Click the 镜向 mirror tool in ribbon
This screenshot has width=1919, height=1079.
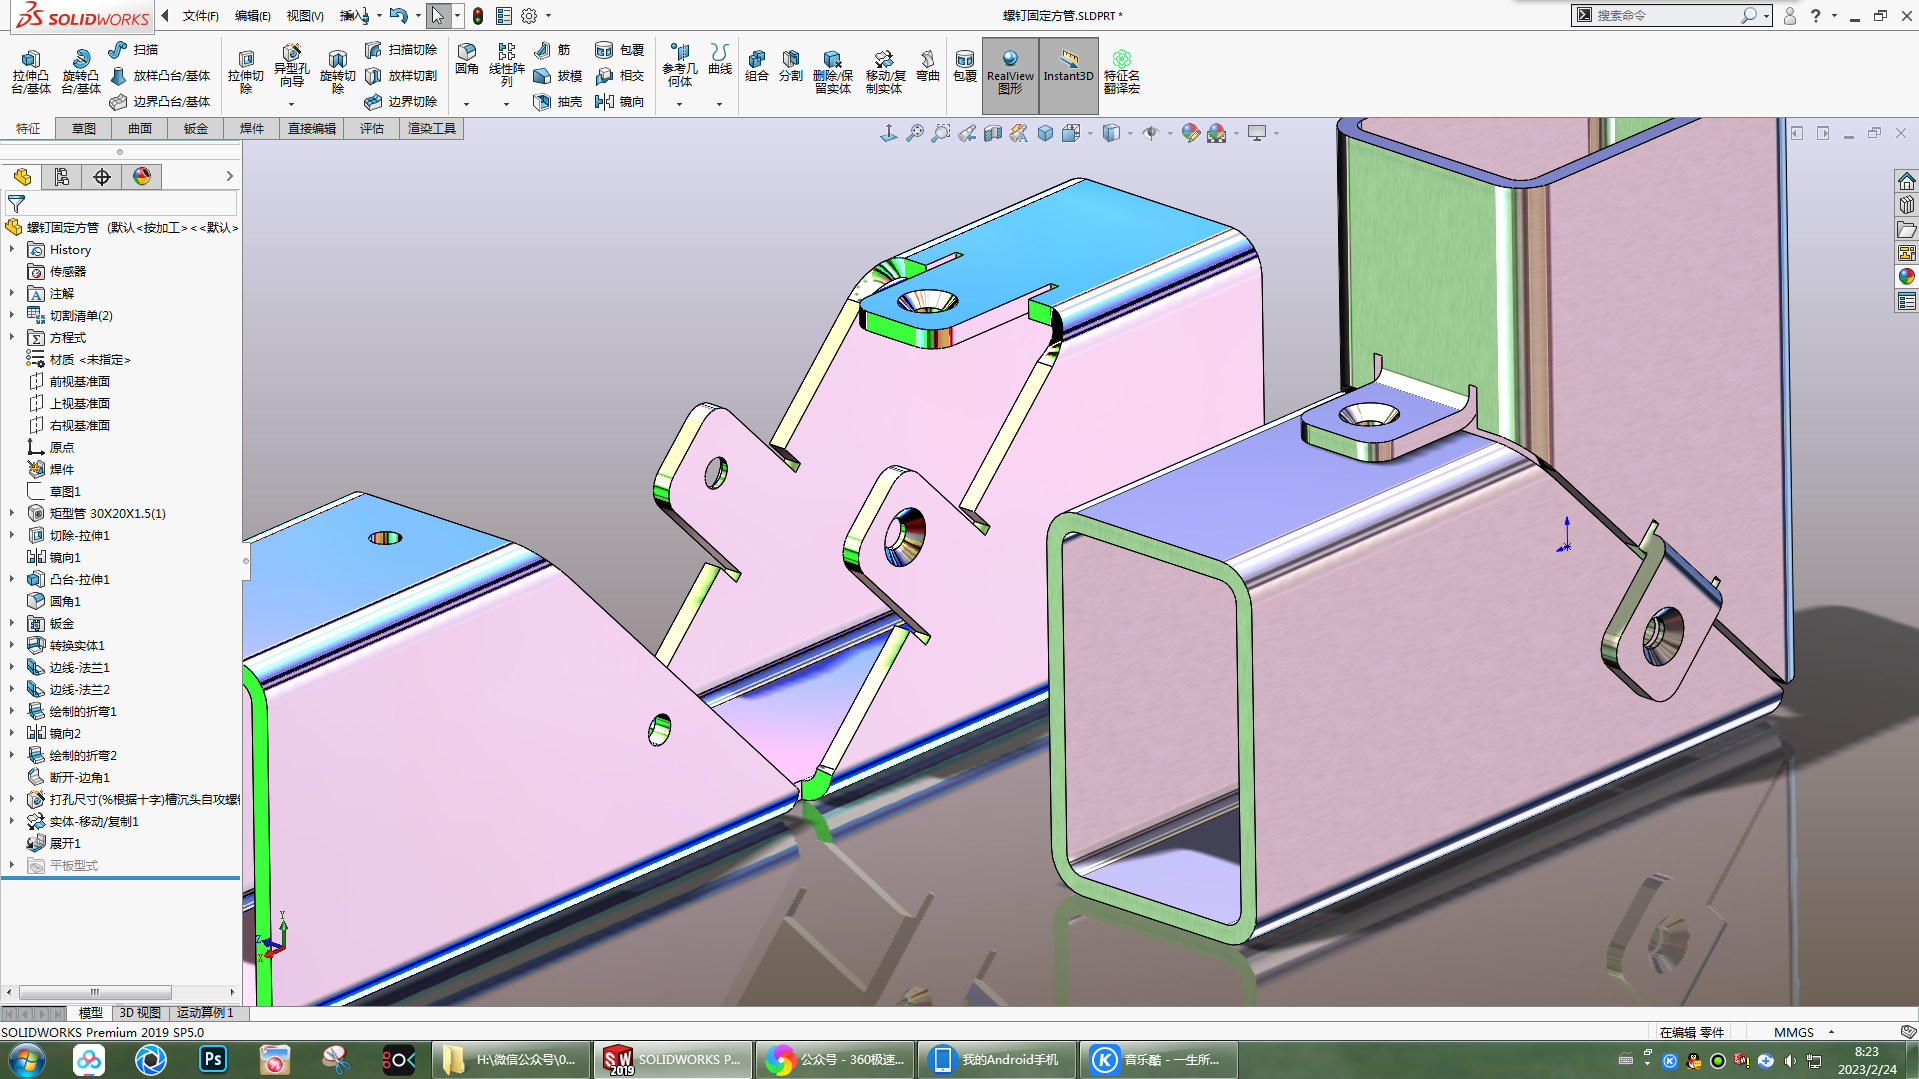[x=620, y=101]
